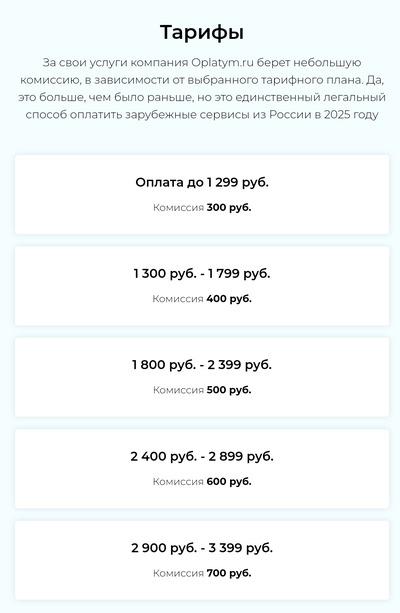Screen dimensions: 400x613
Task: Select the 2 900 руб. - 3 399 руб. tariff
Action: click(x=202, y=561)
